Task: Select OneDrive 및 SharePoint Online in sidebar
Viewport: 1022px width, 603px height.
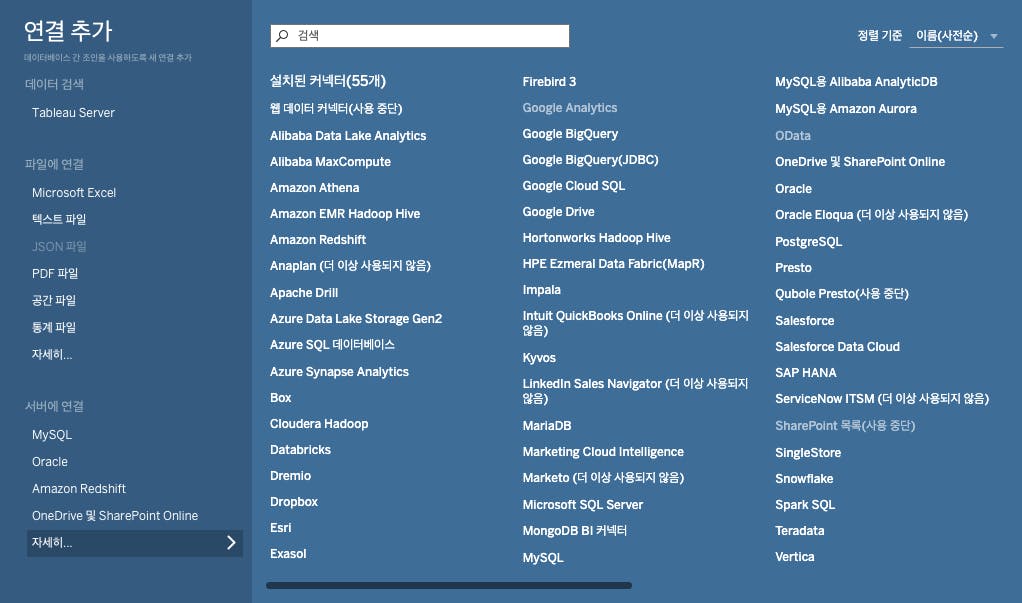Action: coord(115,516)
